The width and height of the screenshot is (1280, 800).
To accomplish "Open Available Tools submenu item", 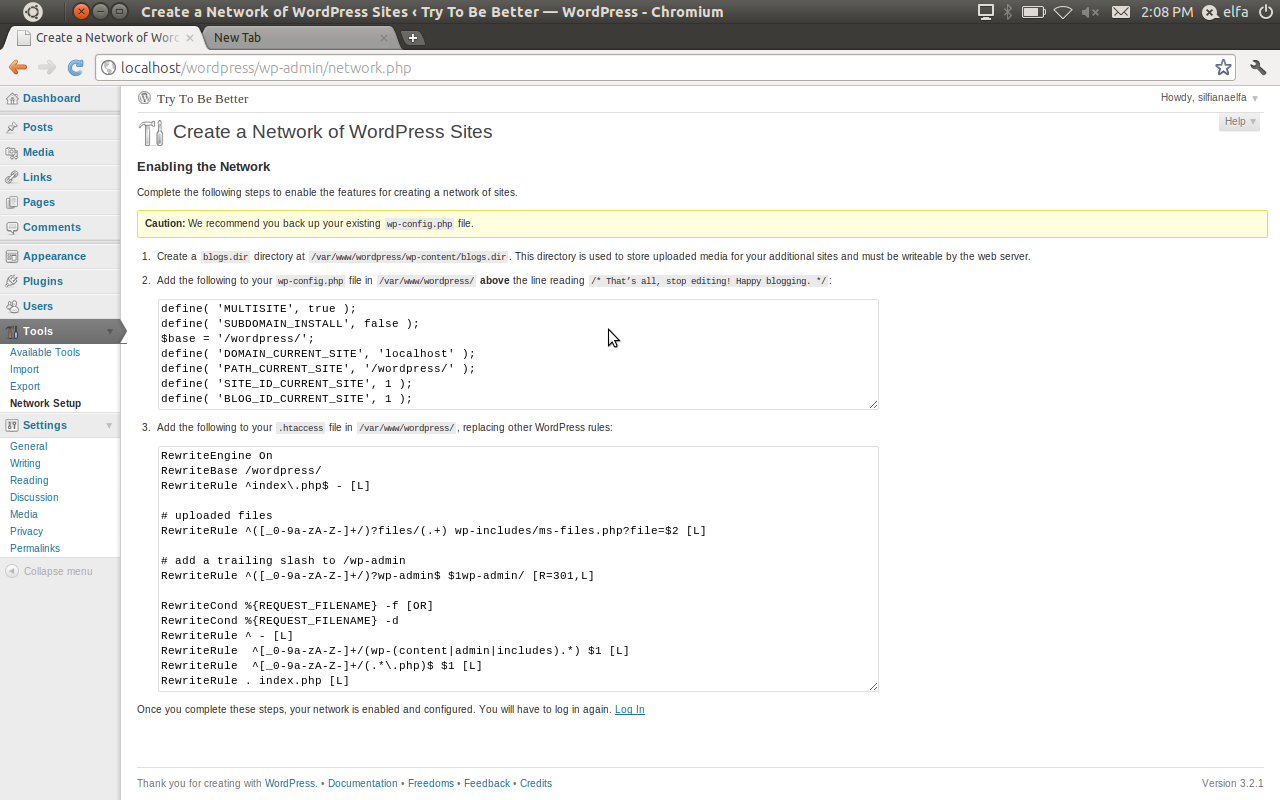I will [45, 353].
